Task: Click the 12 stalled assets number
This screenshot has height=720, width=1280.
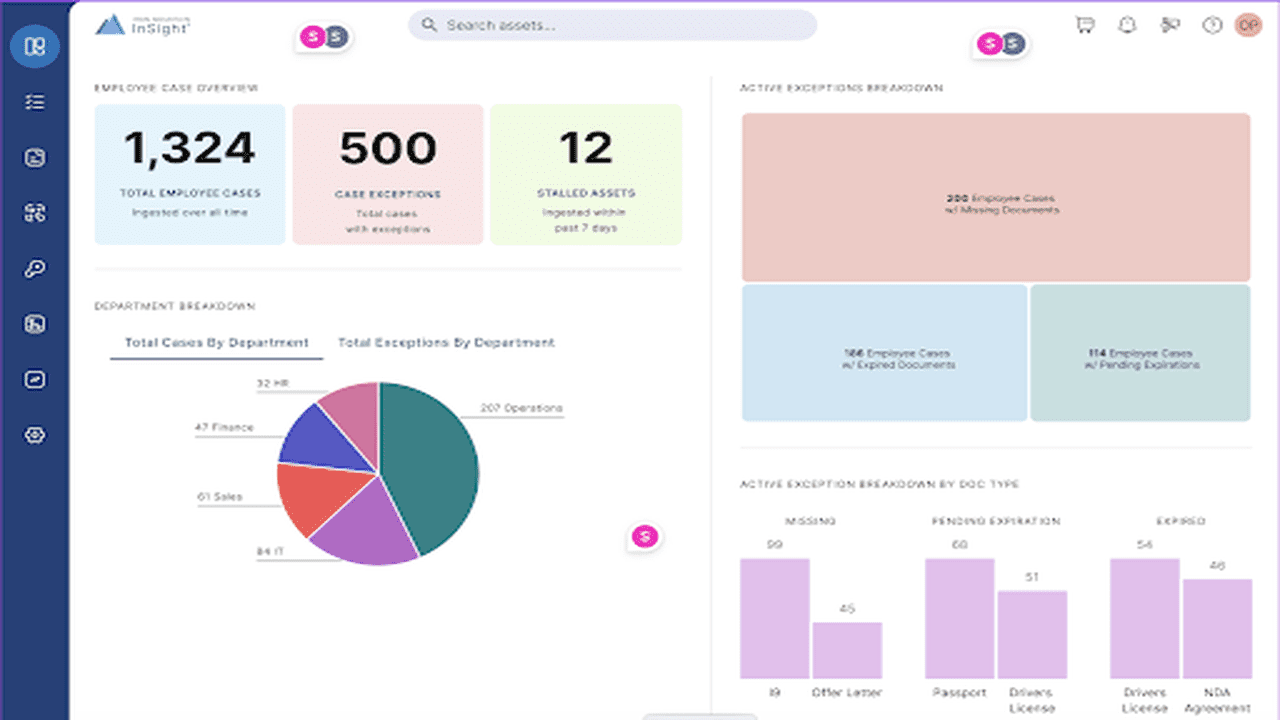Action: click(586, 149)
